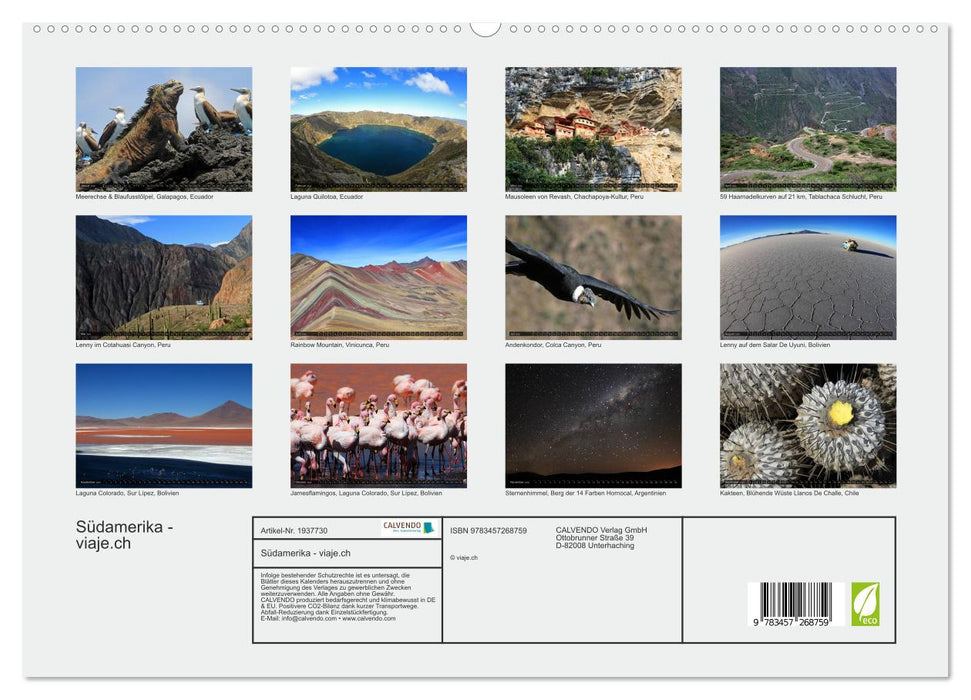This screenshot has height=700, width=971.
Task: Click the Mausoleen von Revash caption label
Action: tap(575, 198)
